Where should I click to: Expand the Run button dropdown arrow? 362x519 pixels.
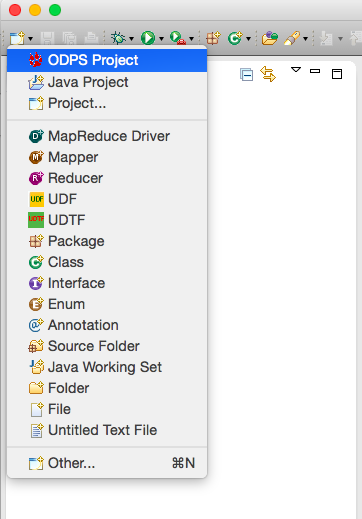[x=161, y=39]
